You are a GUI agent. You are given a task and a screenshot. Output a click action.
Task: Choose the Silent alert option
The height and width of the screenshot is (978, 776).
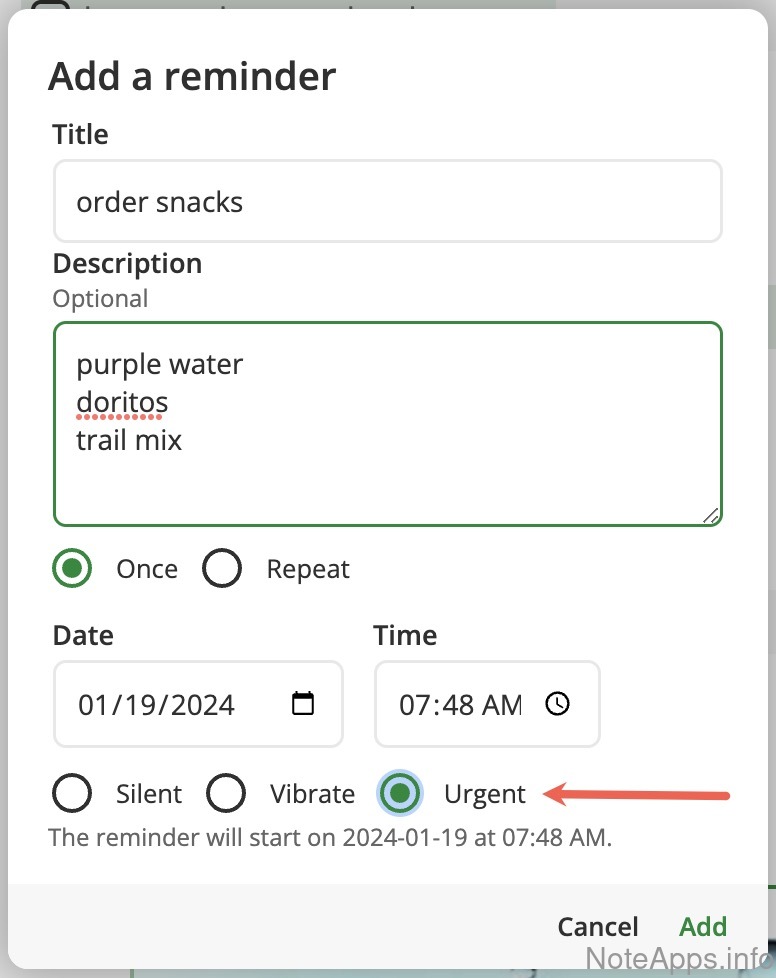(x=72, y=794)
